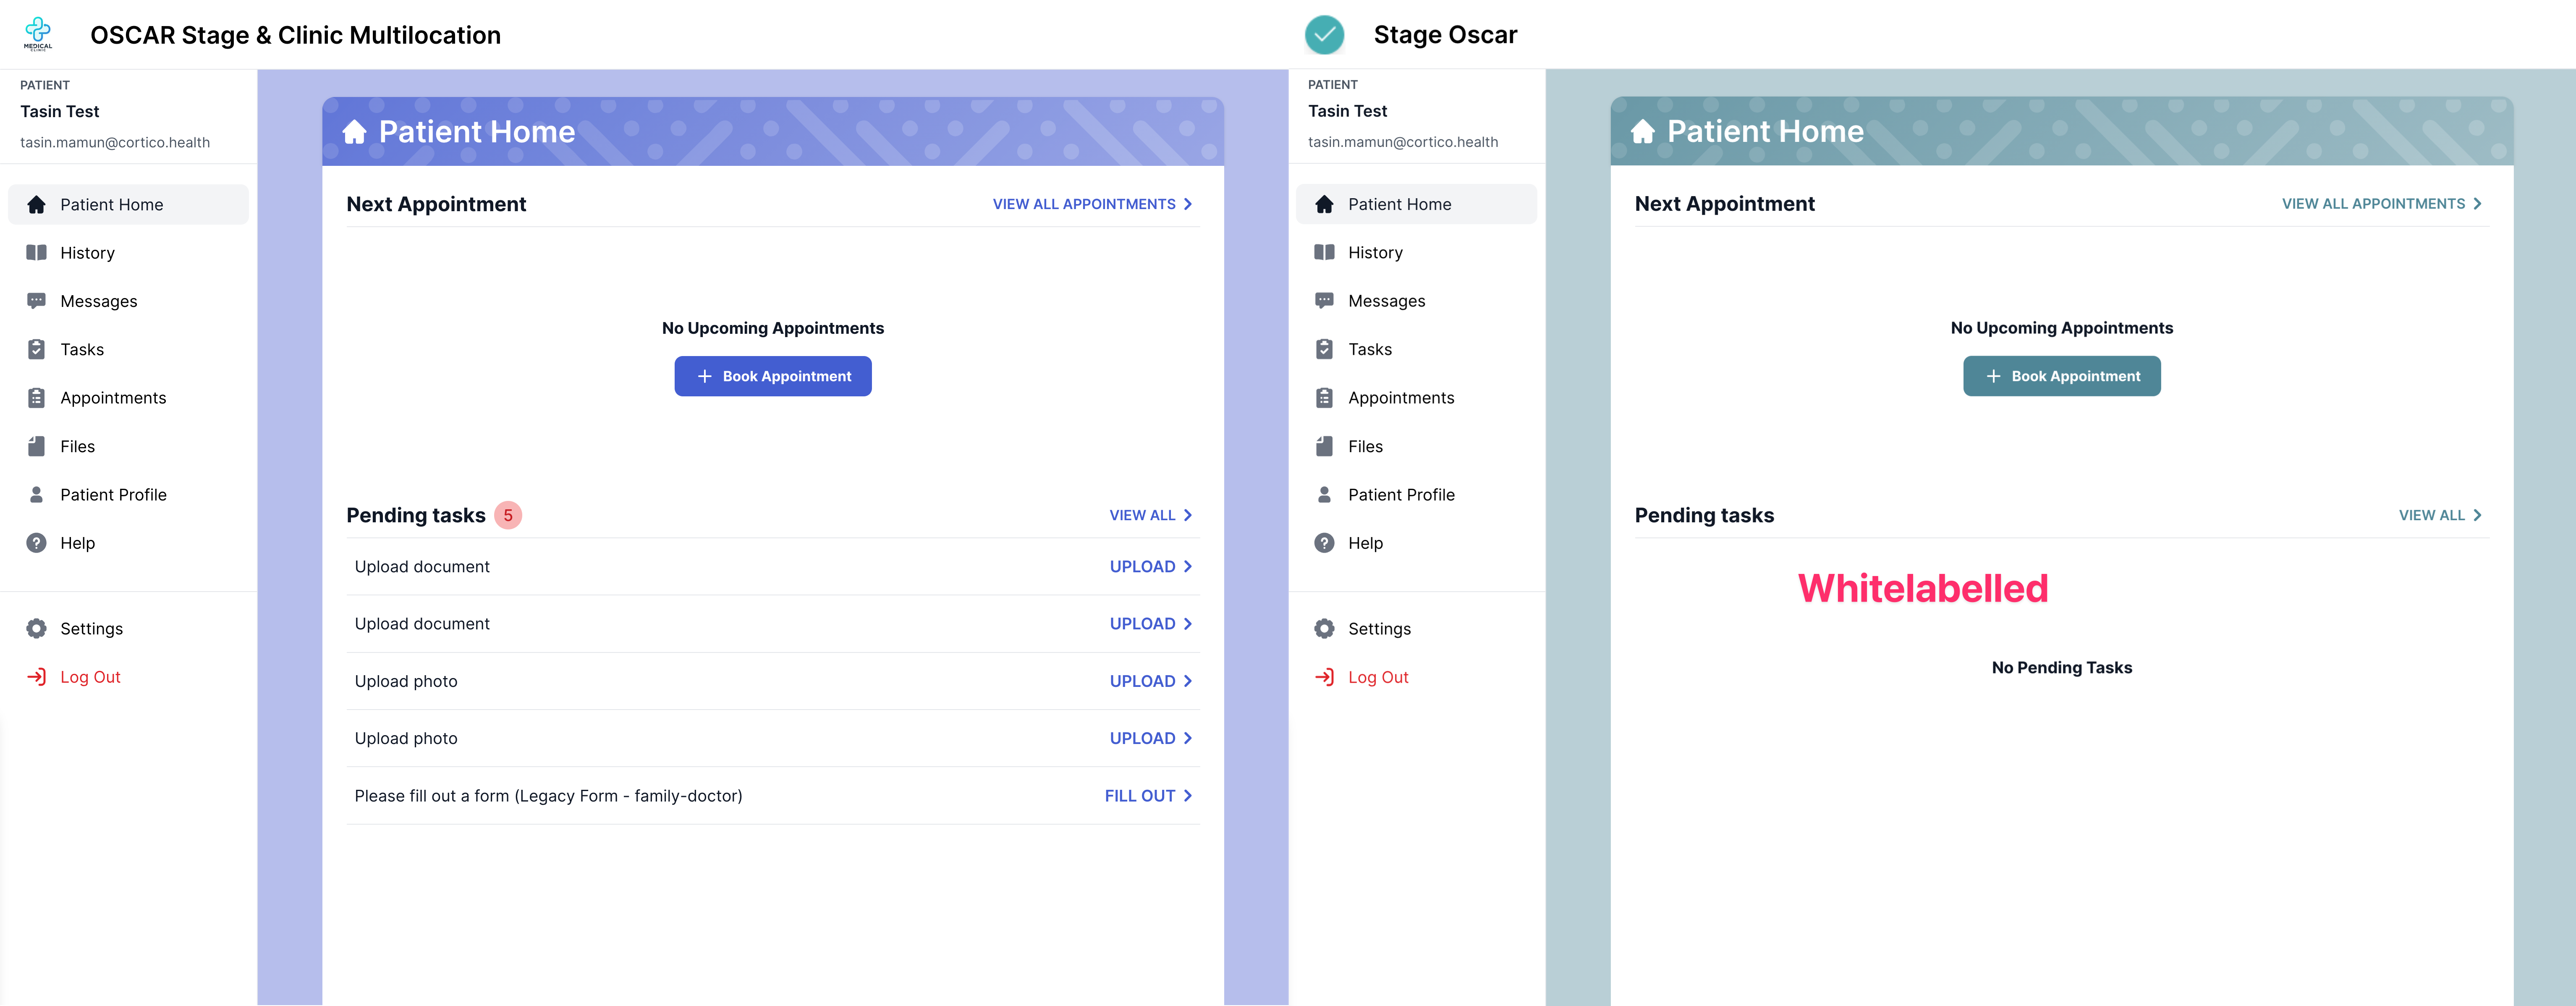Click Log Out in the left sidebar
The width and height of the screenshot is (2576, 1006).
point(90,677)
